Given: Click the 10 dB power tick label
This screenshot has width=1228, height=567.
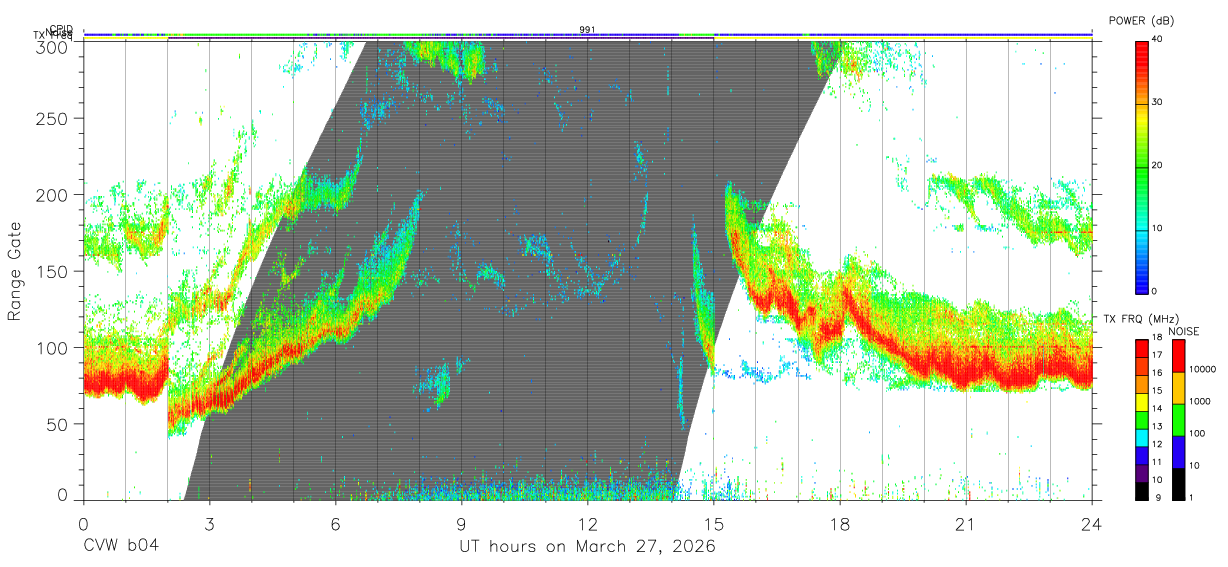Looking at the screenshot, I should pyautogui.click(x=1159, y=228).
